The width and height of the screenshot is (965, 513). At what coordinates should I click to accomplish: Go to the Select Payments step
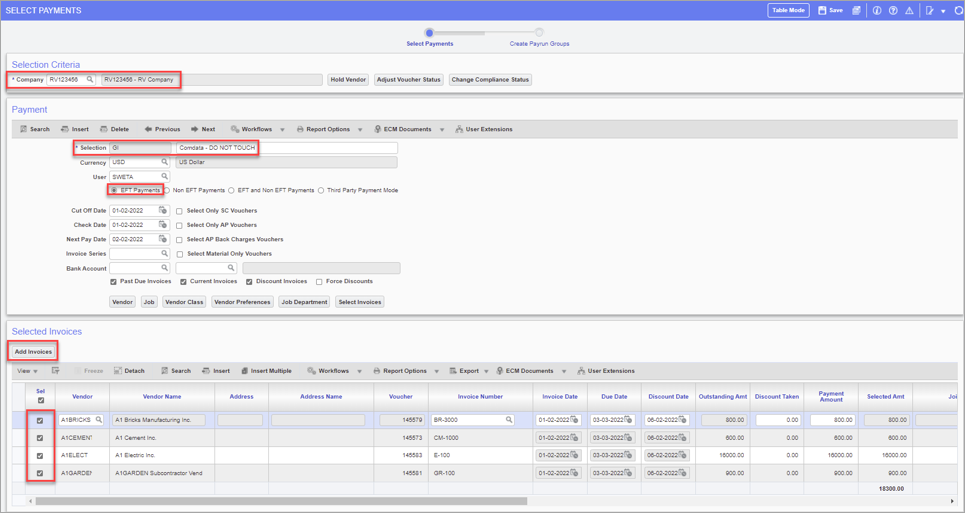(x=430, y=33)
